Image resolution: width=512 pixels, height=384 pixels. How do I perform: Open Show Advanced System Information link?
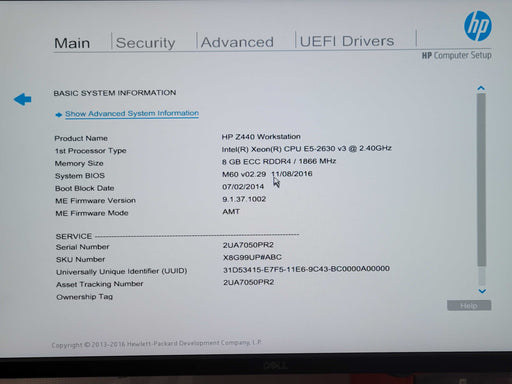[132, 114]
